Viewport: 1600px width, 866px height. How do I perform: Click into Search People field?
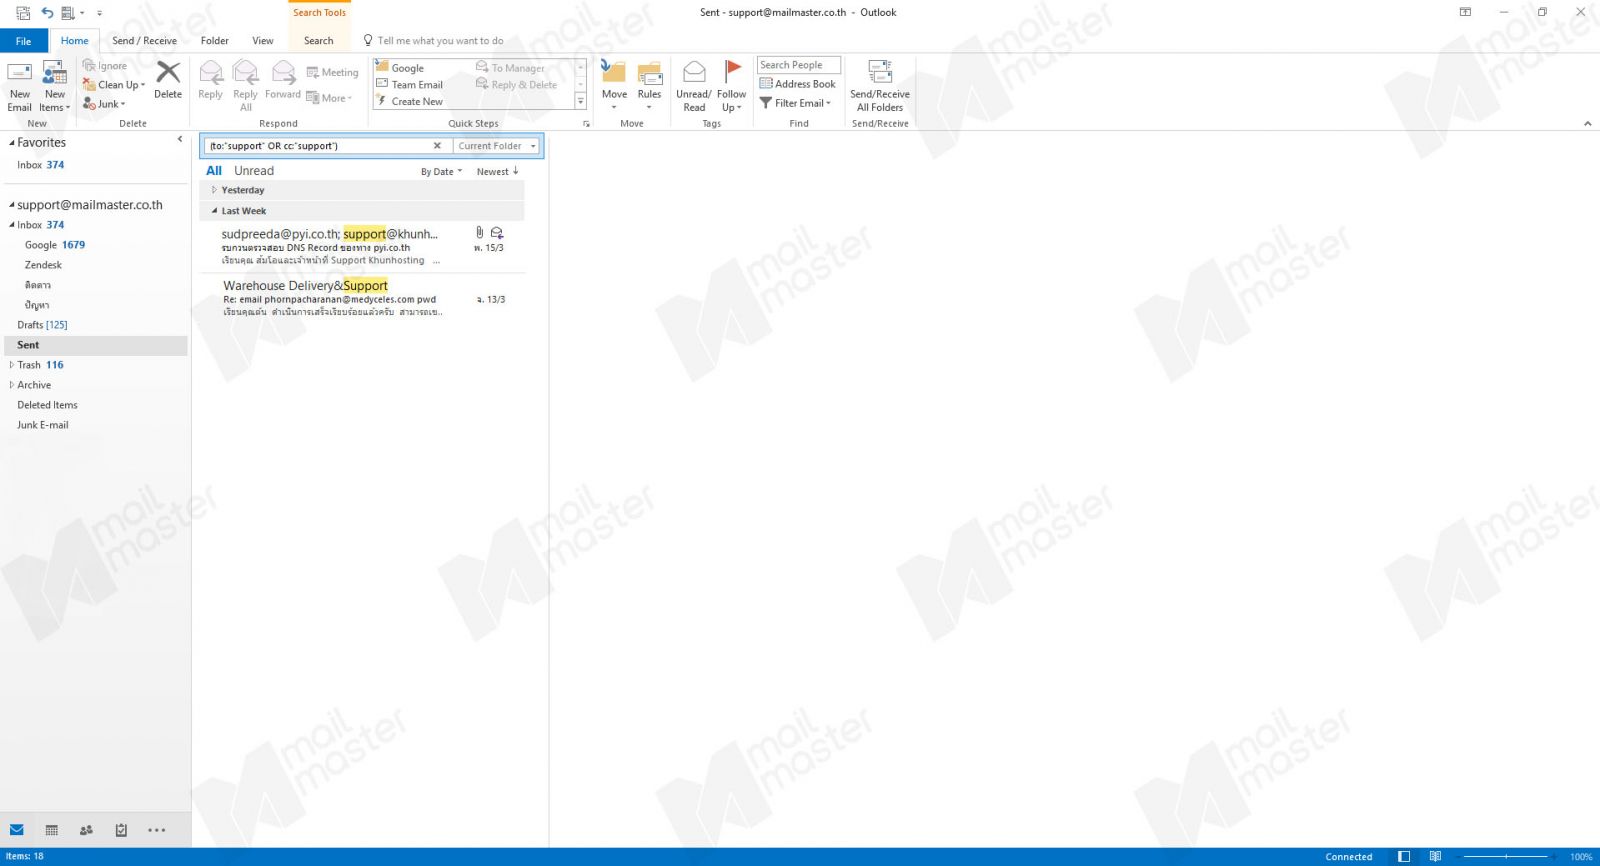[798, 65]
